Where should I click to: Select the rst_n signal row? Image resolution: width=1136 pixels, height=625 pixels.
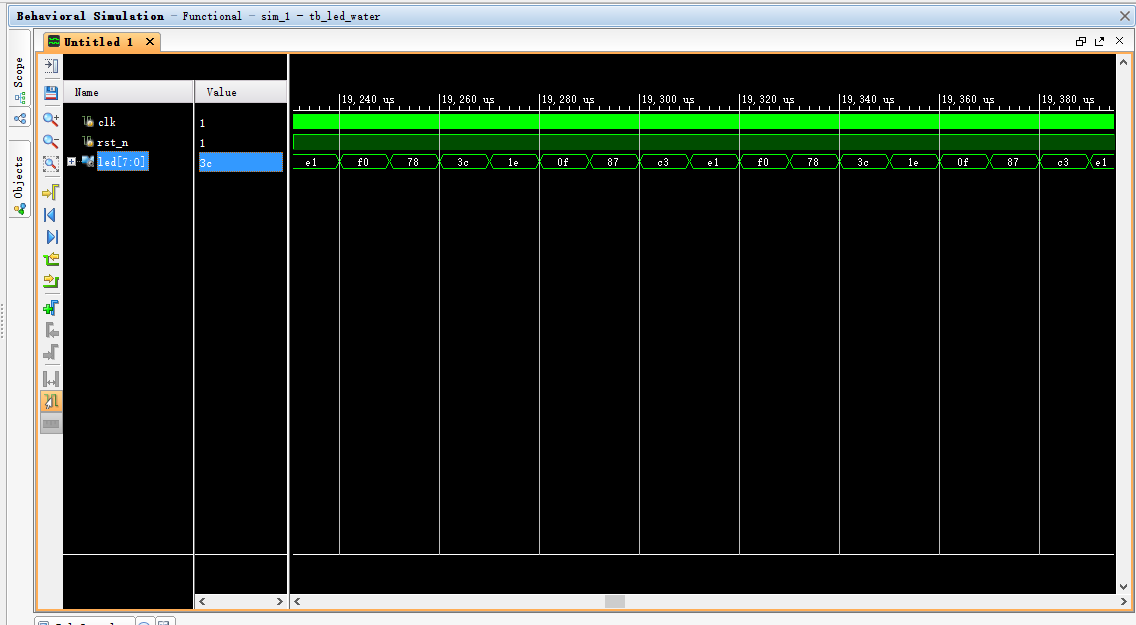tap(112, 143)
